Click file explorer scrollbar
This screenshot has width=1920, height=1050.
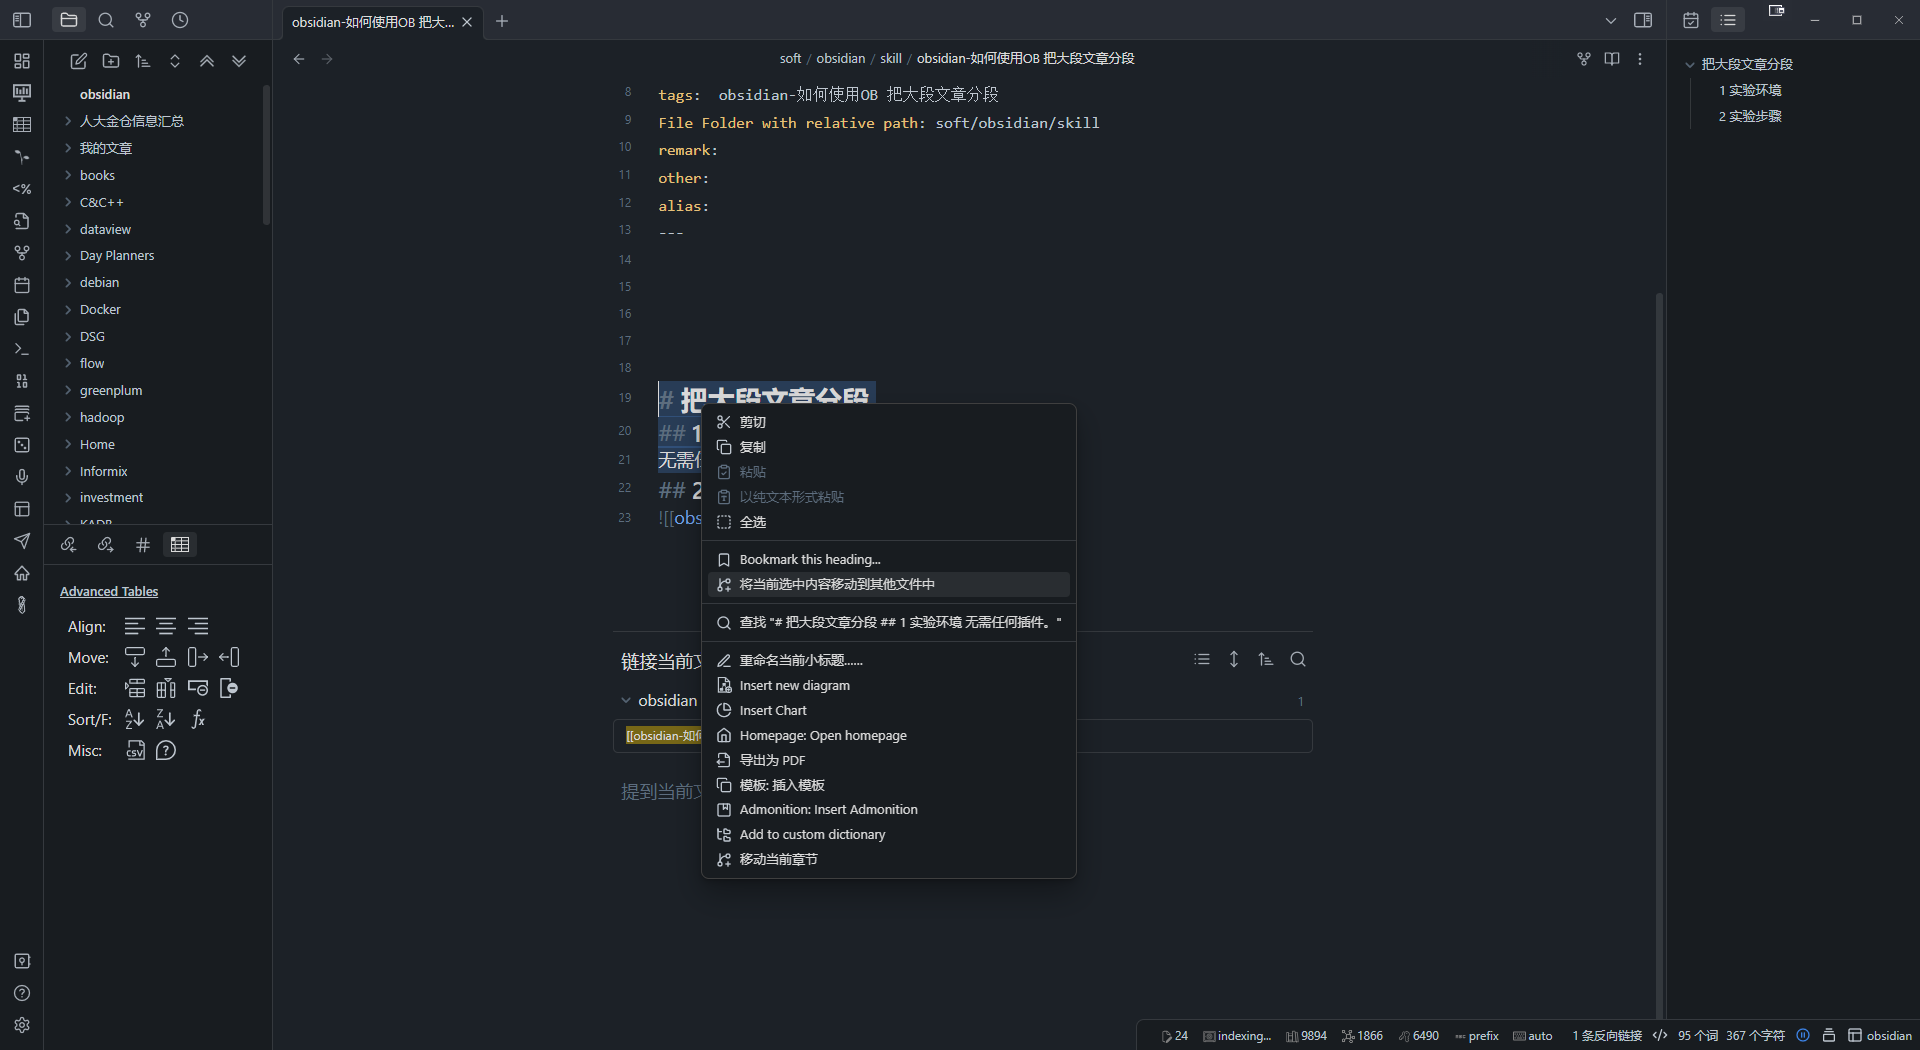click(266, 155)
